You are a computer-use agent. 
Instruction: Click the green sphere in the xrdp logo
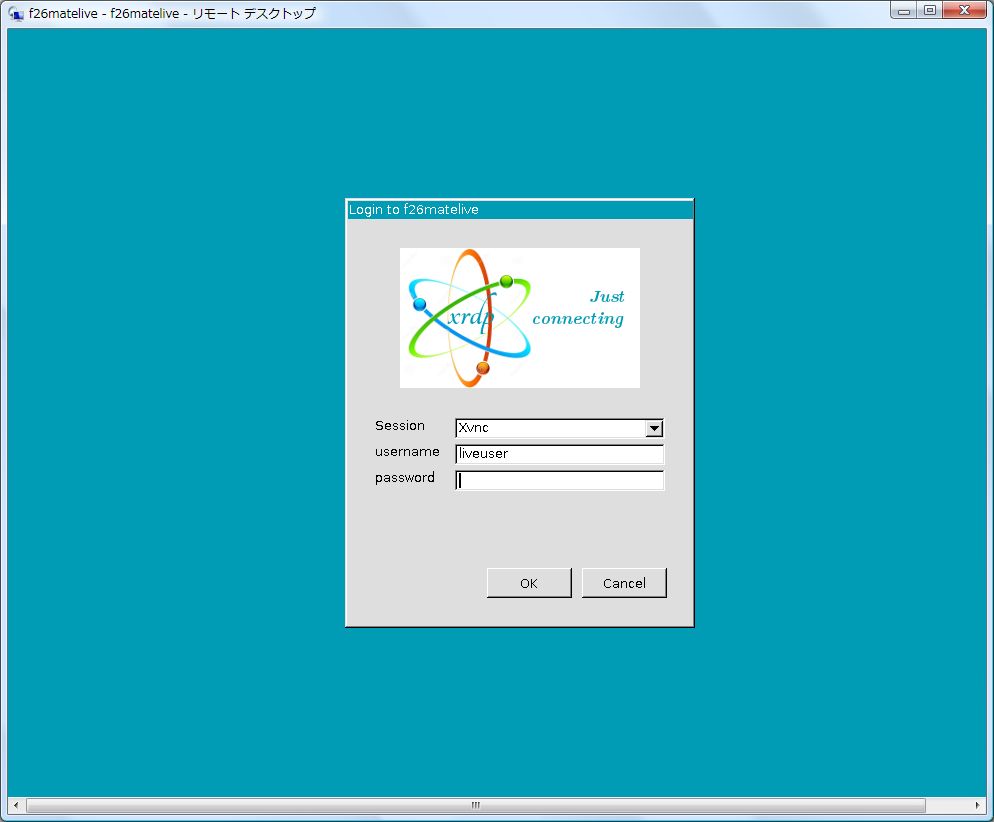click(506, 281)
